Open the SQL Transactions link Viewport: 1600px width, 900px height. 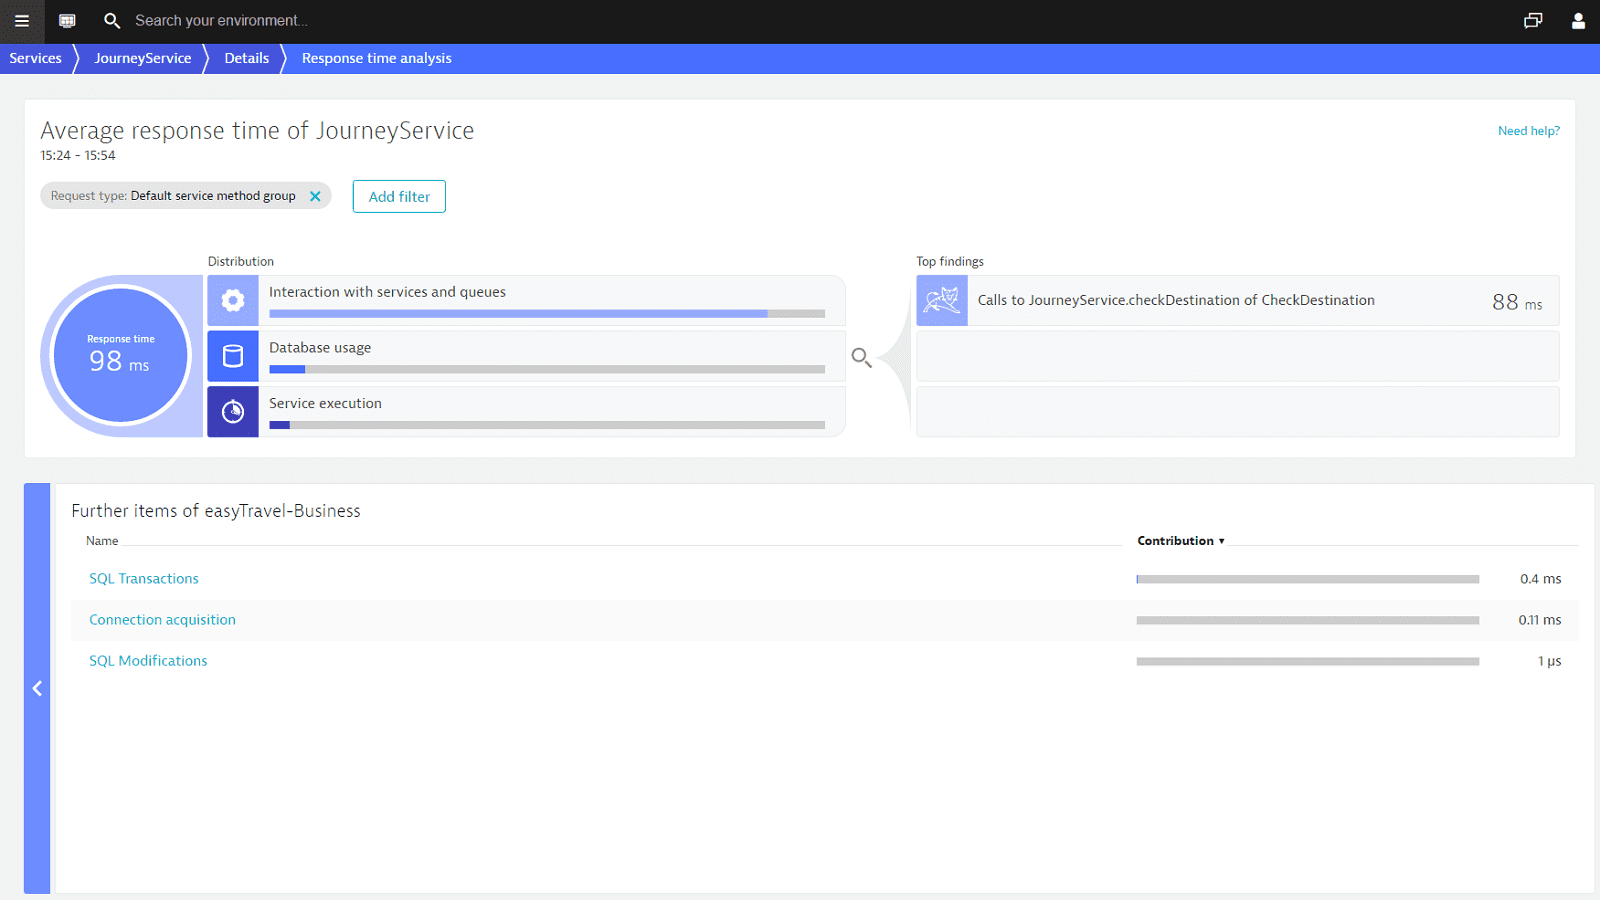pyautogui.click(x=144, y=579)
